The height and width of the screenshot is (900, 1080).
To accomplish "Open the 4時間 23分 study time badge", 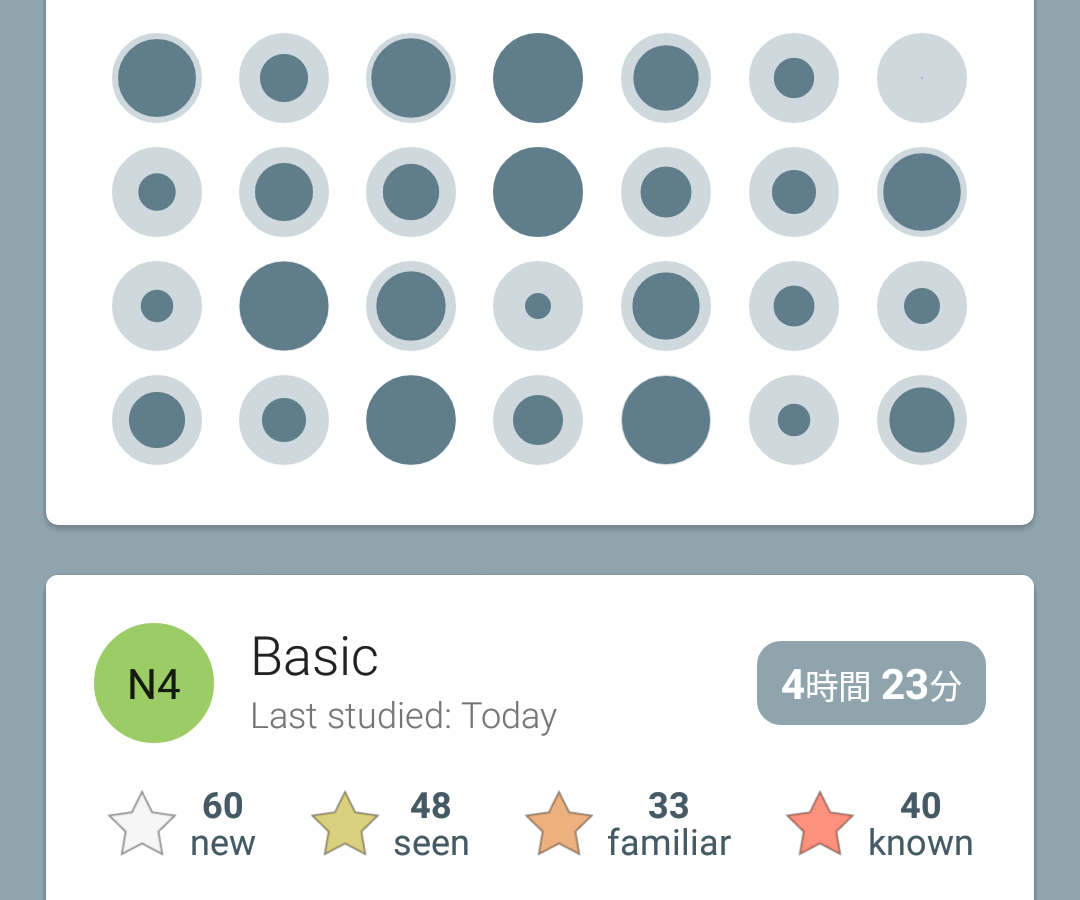I will click(x=871, y=683).
